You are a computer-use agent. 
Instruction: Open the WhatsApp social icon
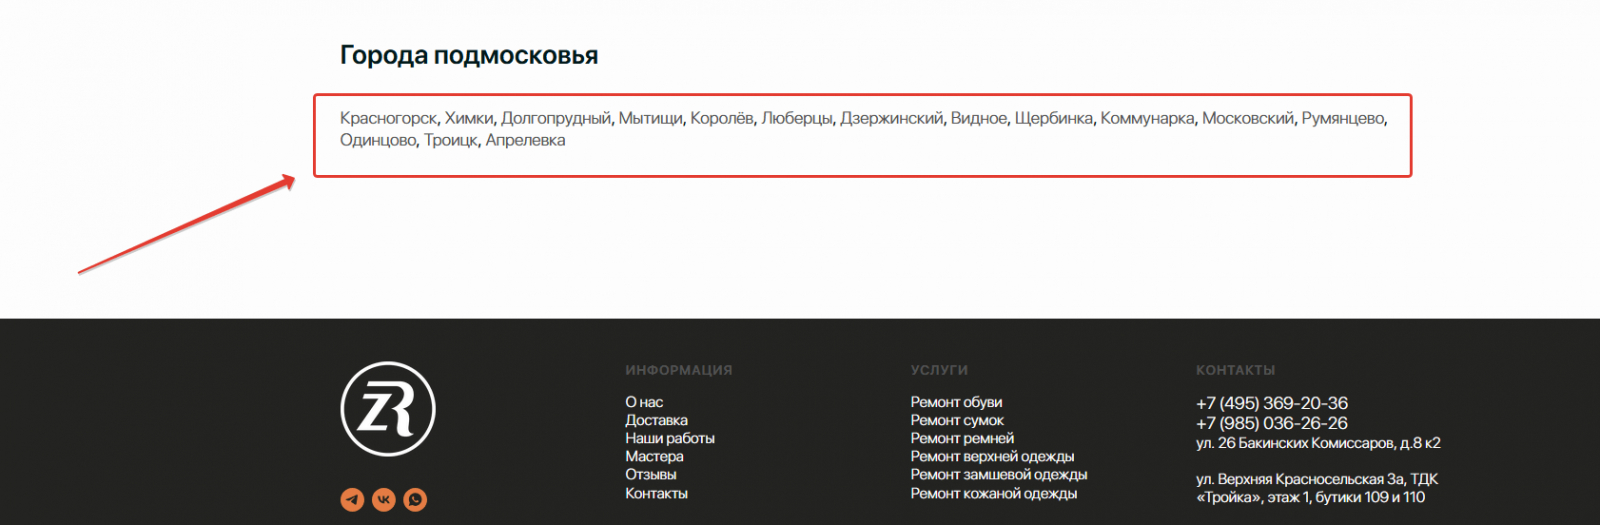pyautogui.click(x=415, y=499)
